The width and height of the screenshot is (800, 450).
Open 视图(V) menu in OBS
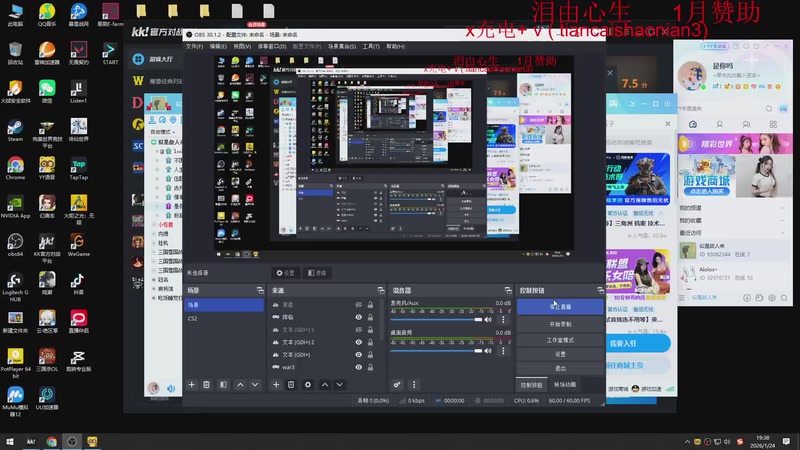242,46
